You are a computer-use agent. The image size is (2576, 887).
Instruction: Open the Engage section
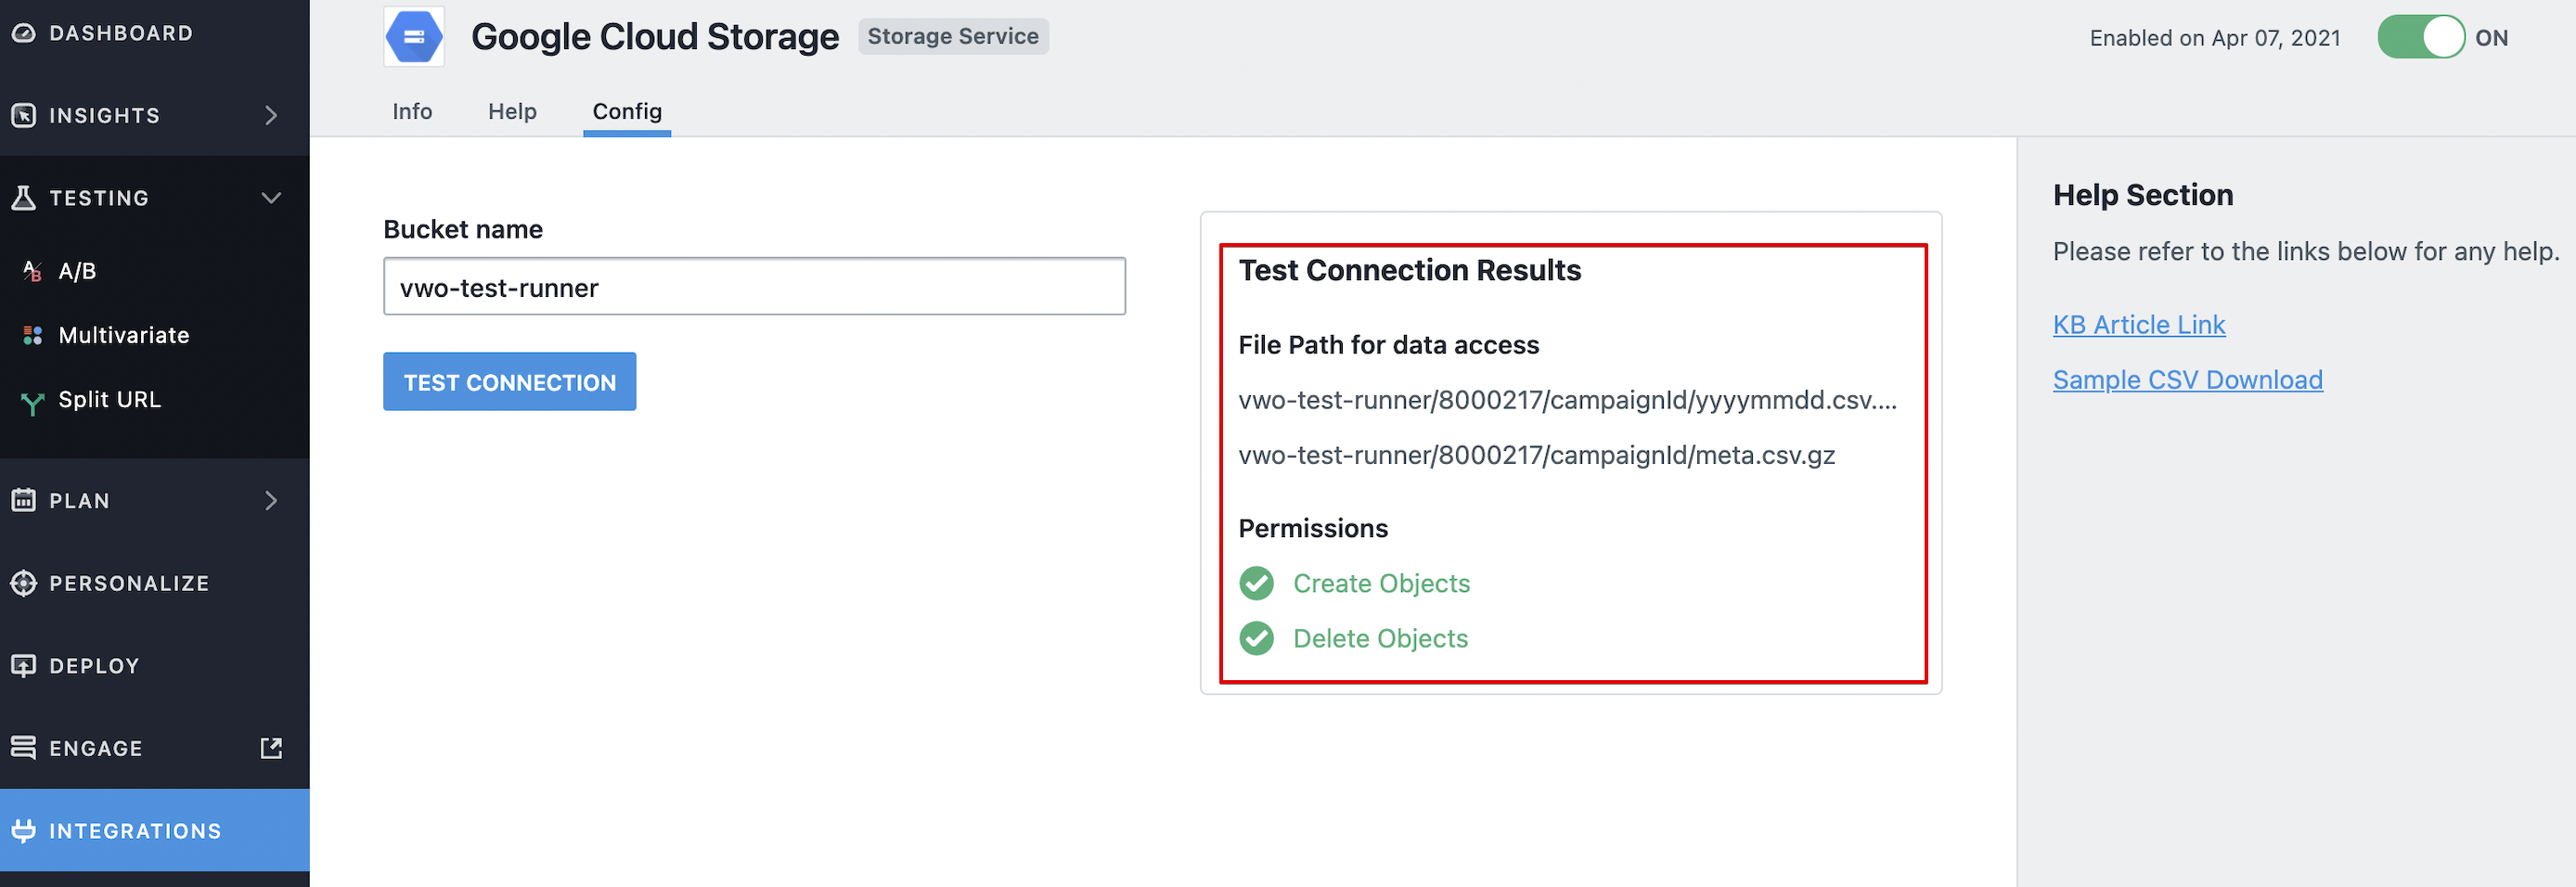pyautogui.click(x=155, y=748)
